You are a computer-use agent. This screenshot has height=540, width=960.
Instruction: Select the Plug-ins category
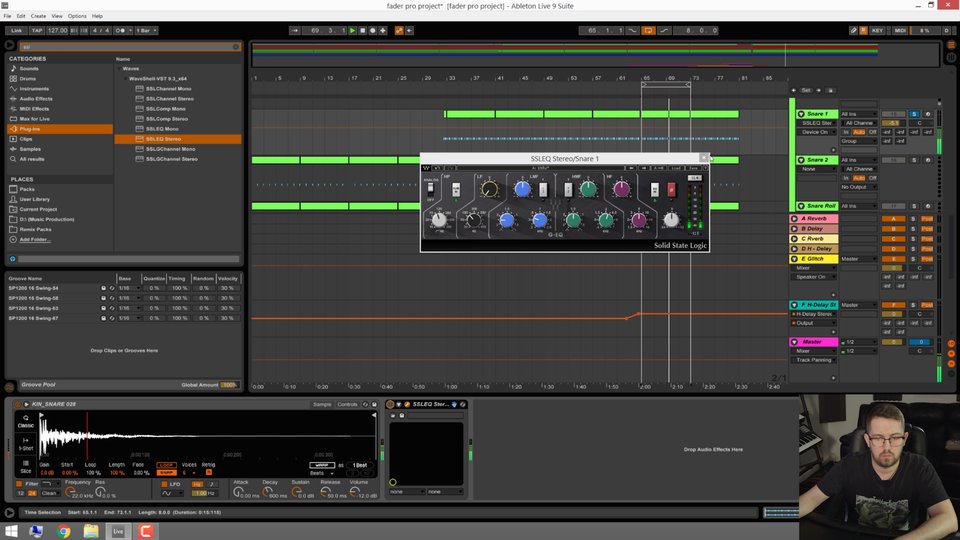pos(60,129)
